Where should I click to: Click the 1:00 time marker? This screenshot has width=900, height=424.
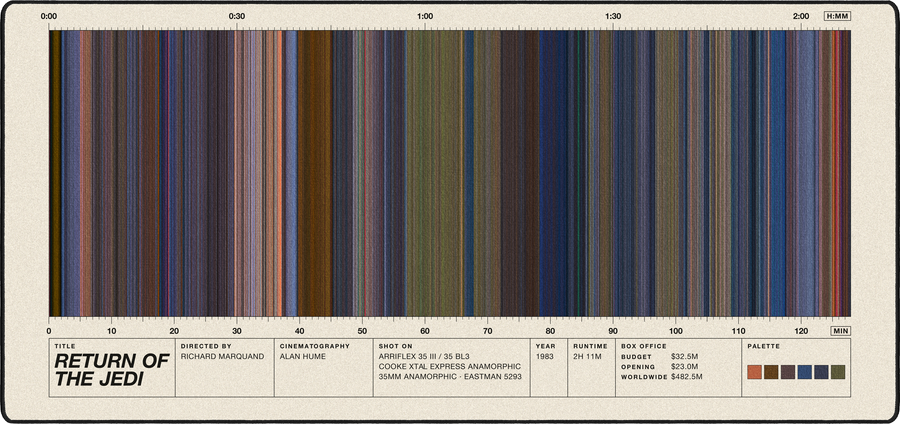[x=425, y=16]
